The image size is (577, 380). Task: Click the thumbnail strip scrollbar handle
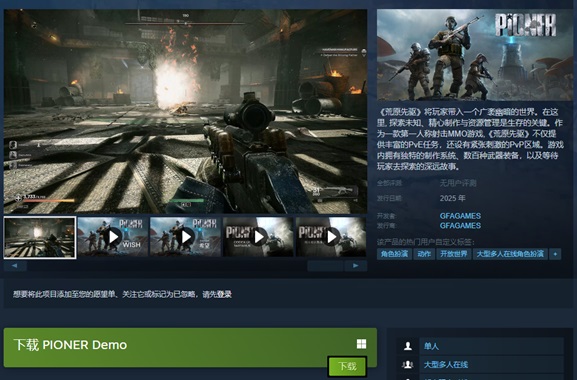pyautogui.click(x=325, y=266)
